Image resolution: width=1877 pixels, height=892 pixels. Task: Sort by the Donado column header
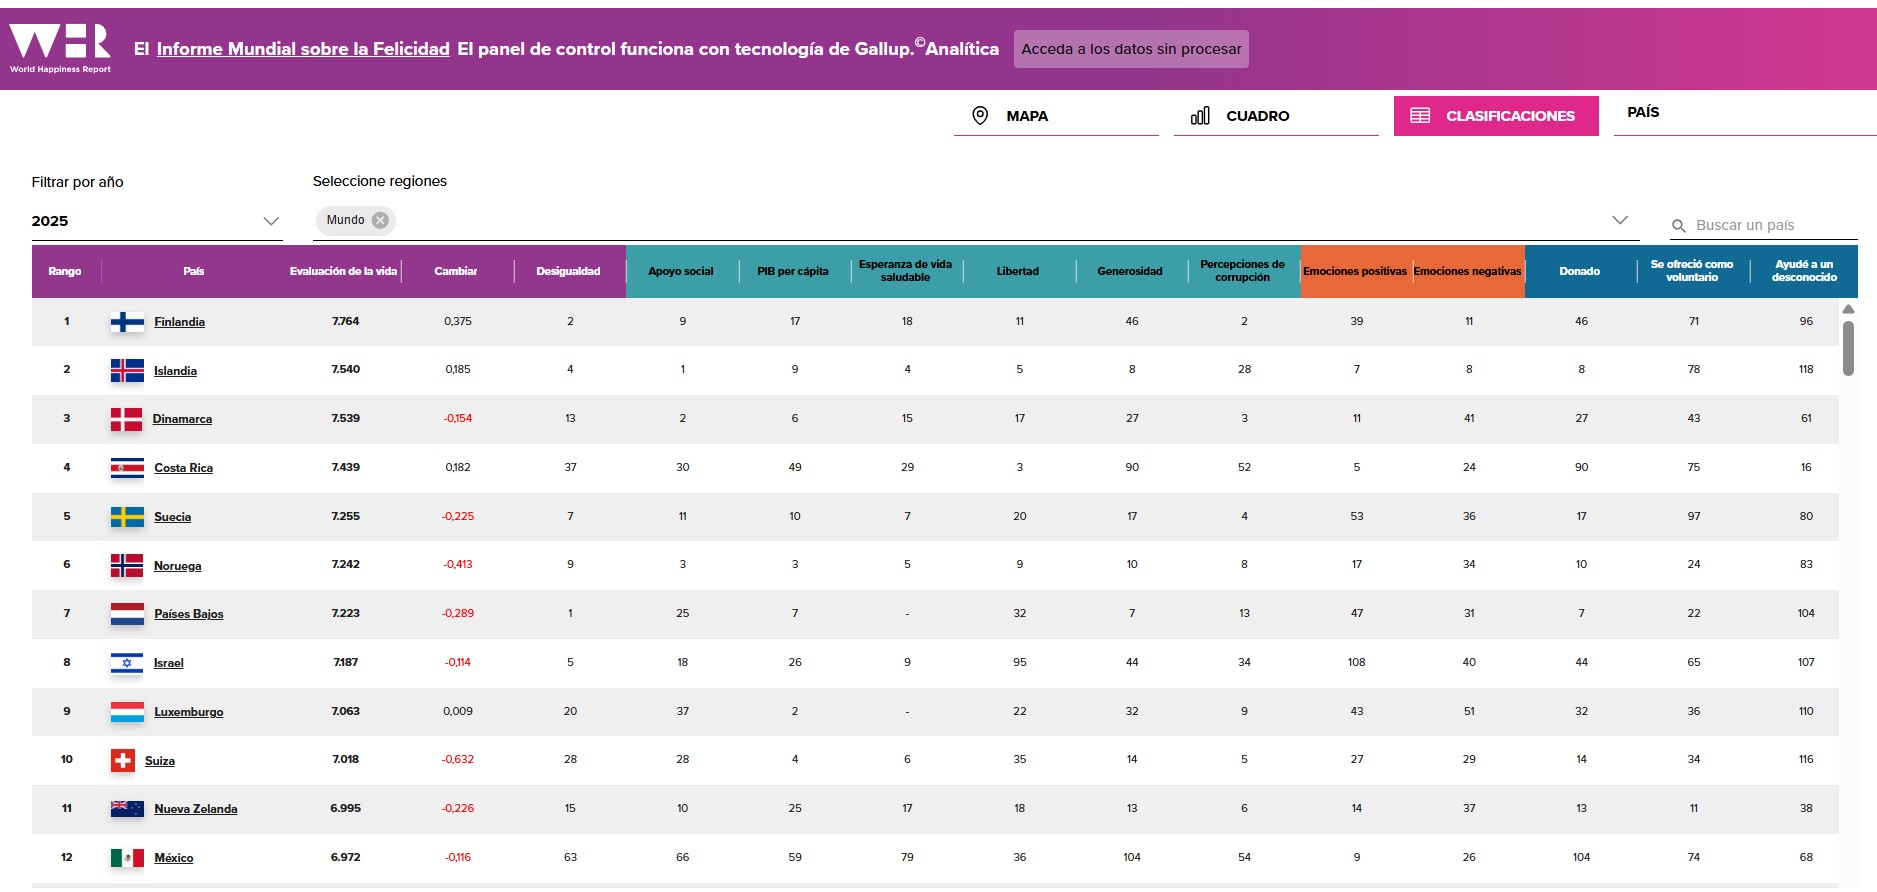pyautogui.click(x=1580, y=272)
